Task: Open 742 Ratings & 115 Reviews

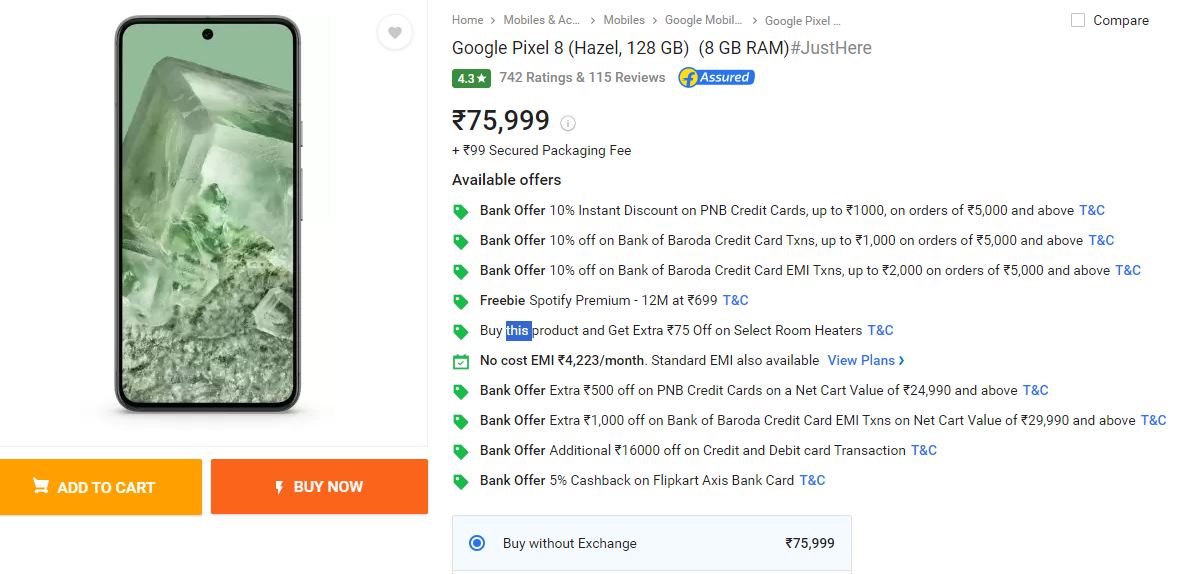Action: point(582,77)
